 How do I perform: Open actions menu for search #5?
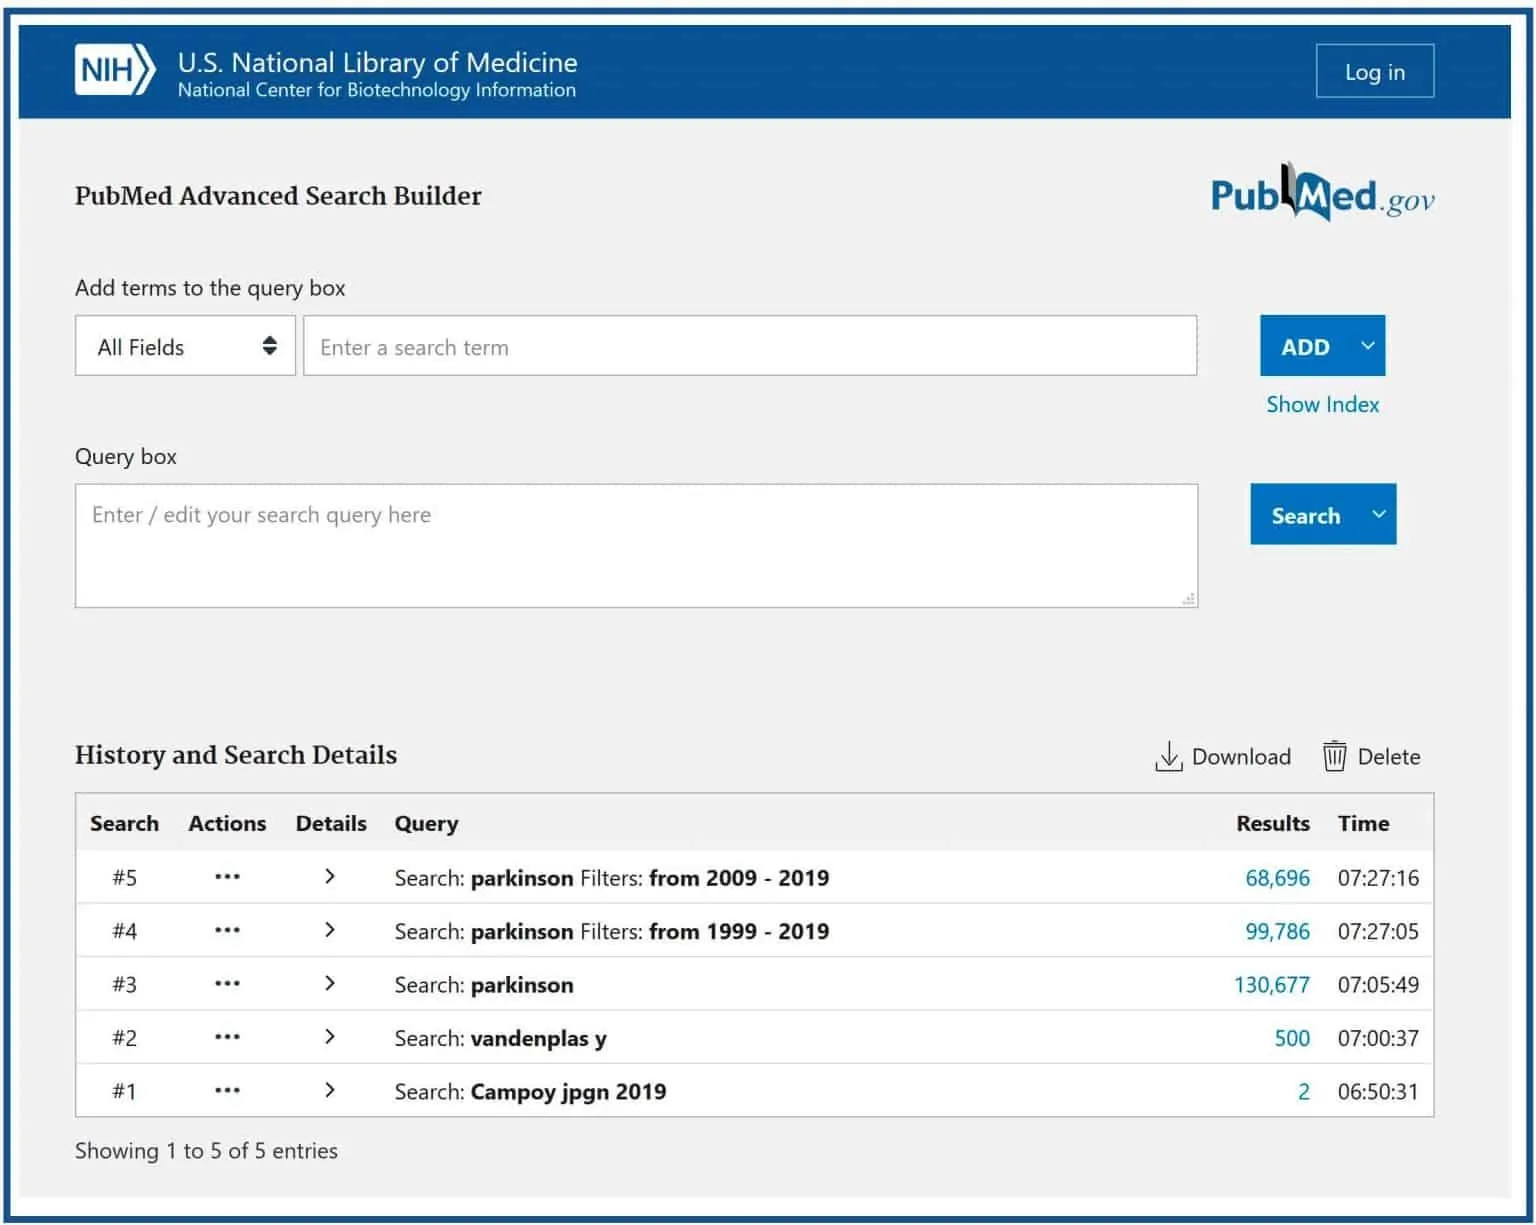[227, 877]
